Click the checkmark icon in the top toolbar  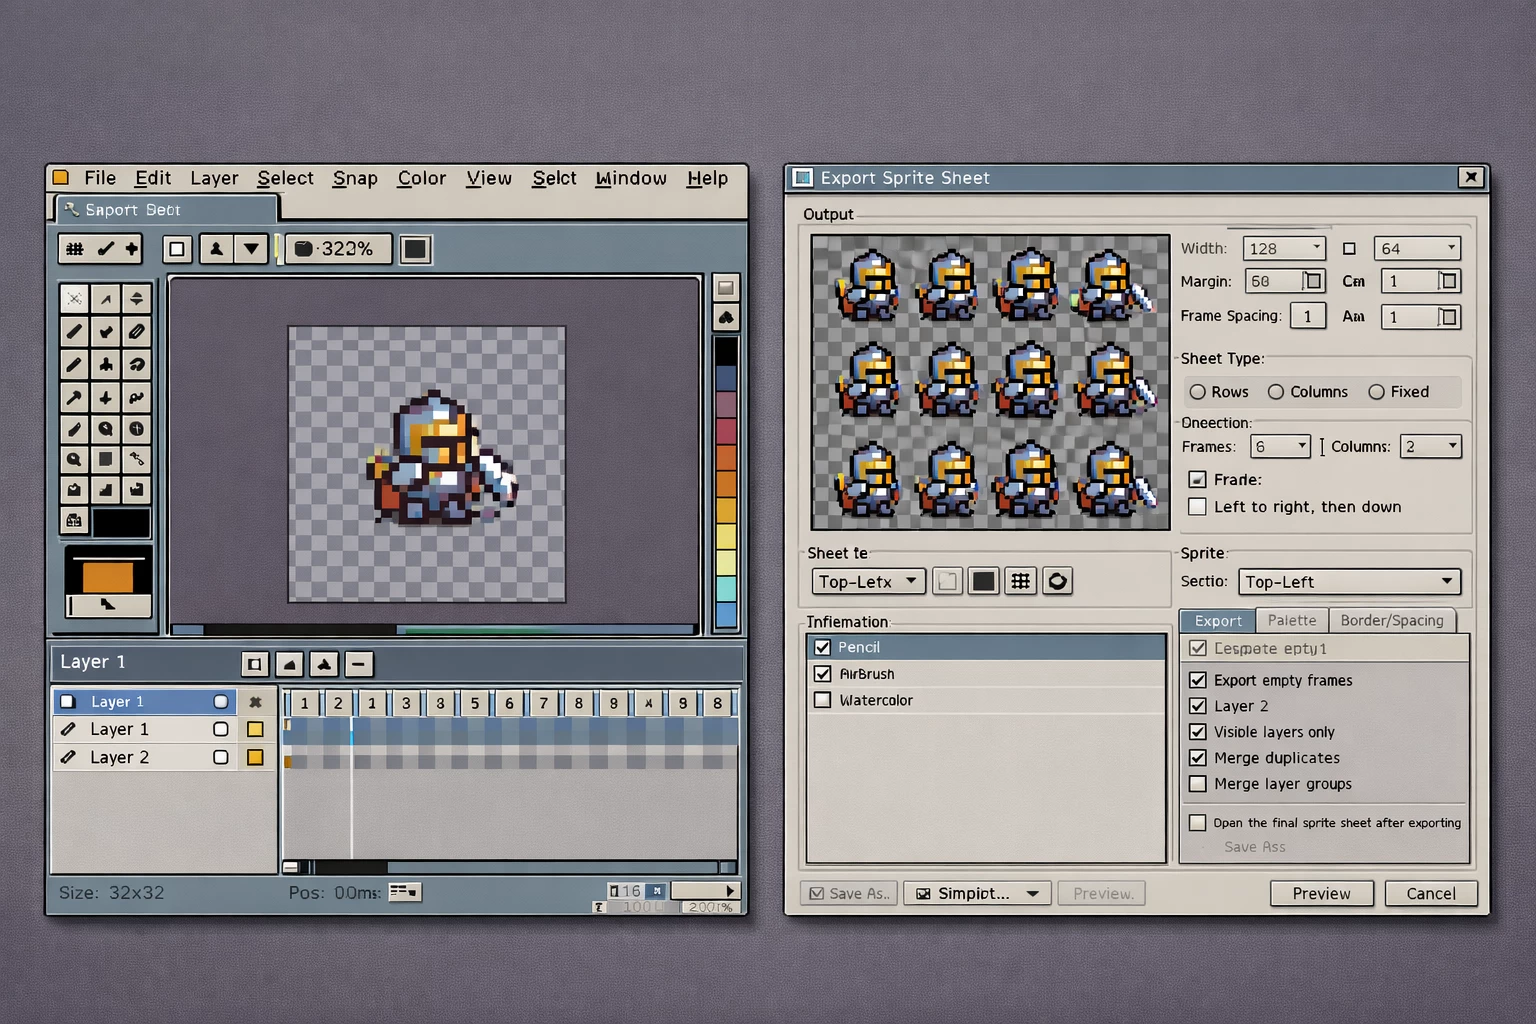105,249
